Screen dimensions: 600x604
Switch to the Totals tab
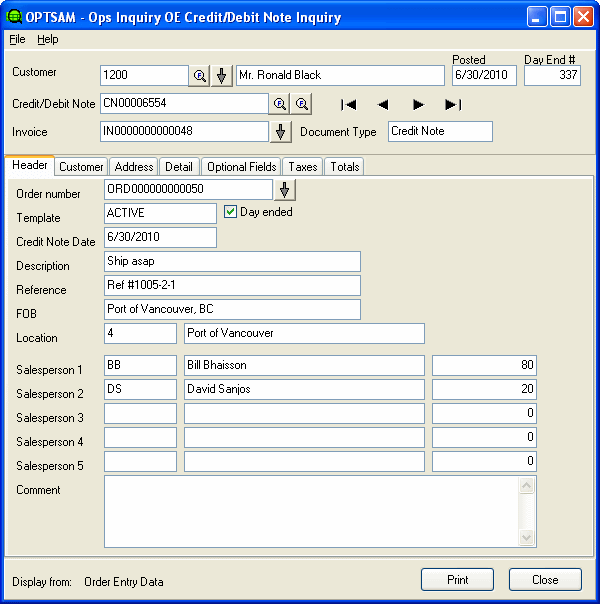[x=343, y=167]
